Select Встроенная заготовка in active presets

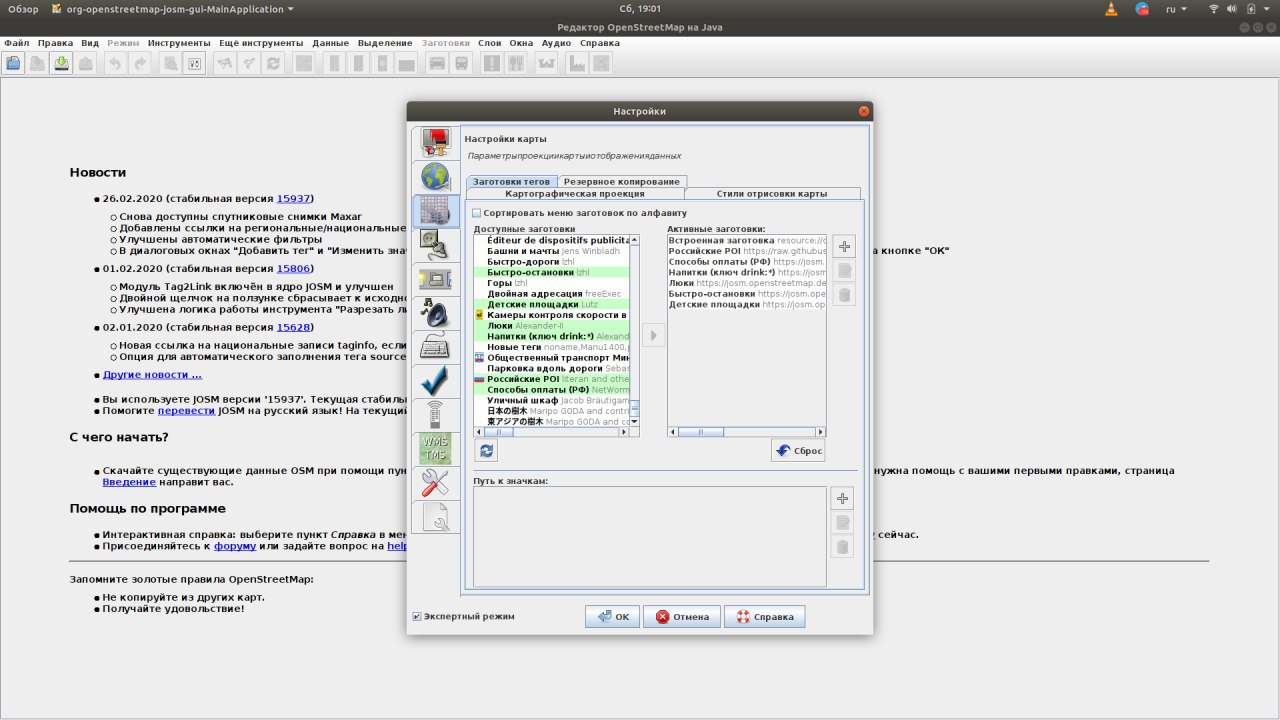click(747, 240)
